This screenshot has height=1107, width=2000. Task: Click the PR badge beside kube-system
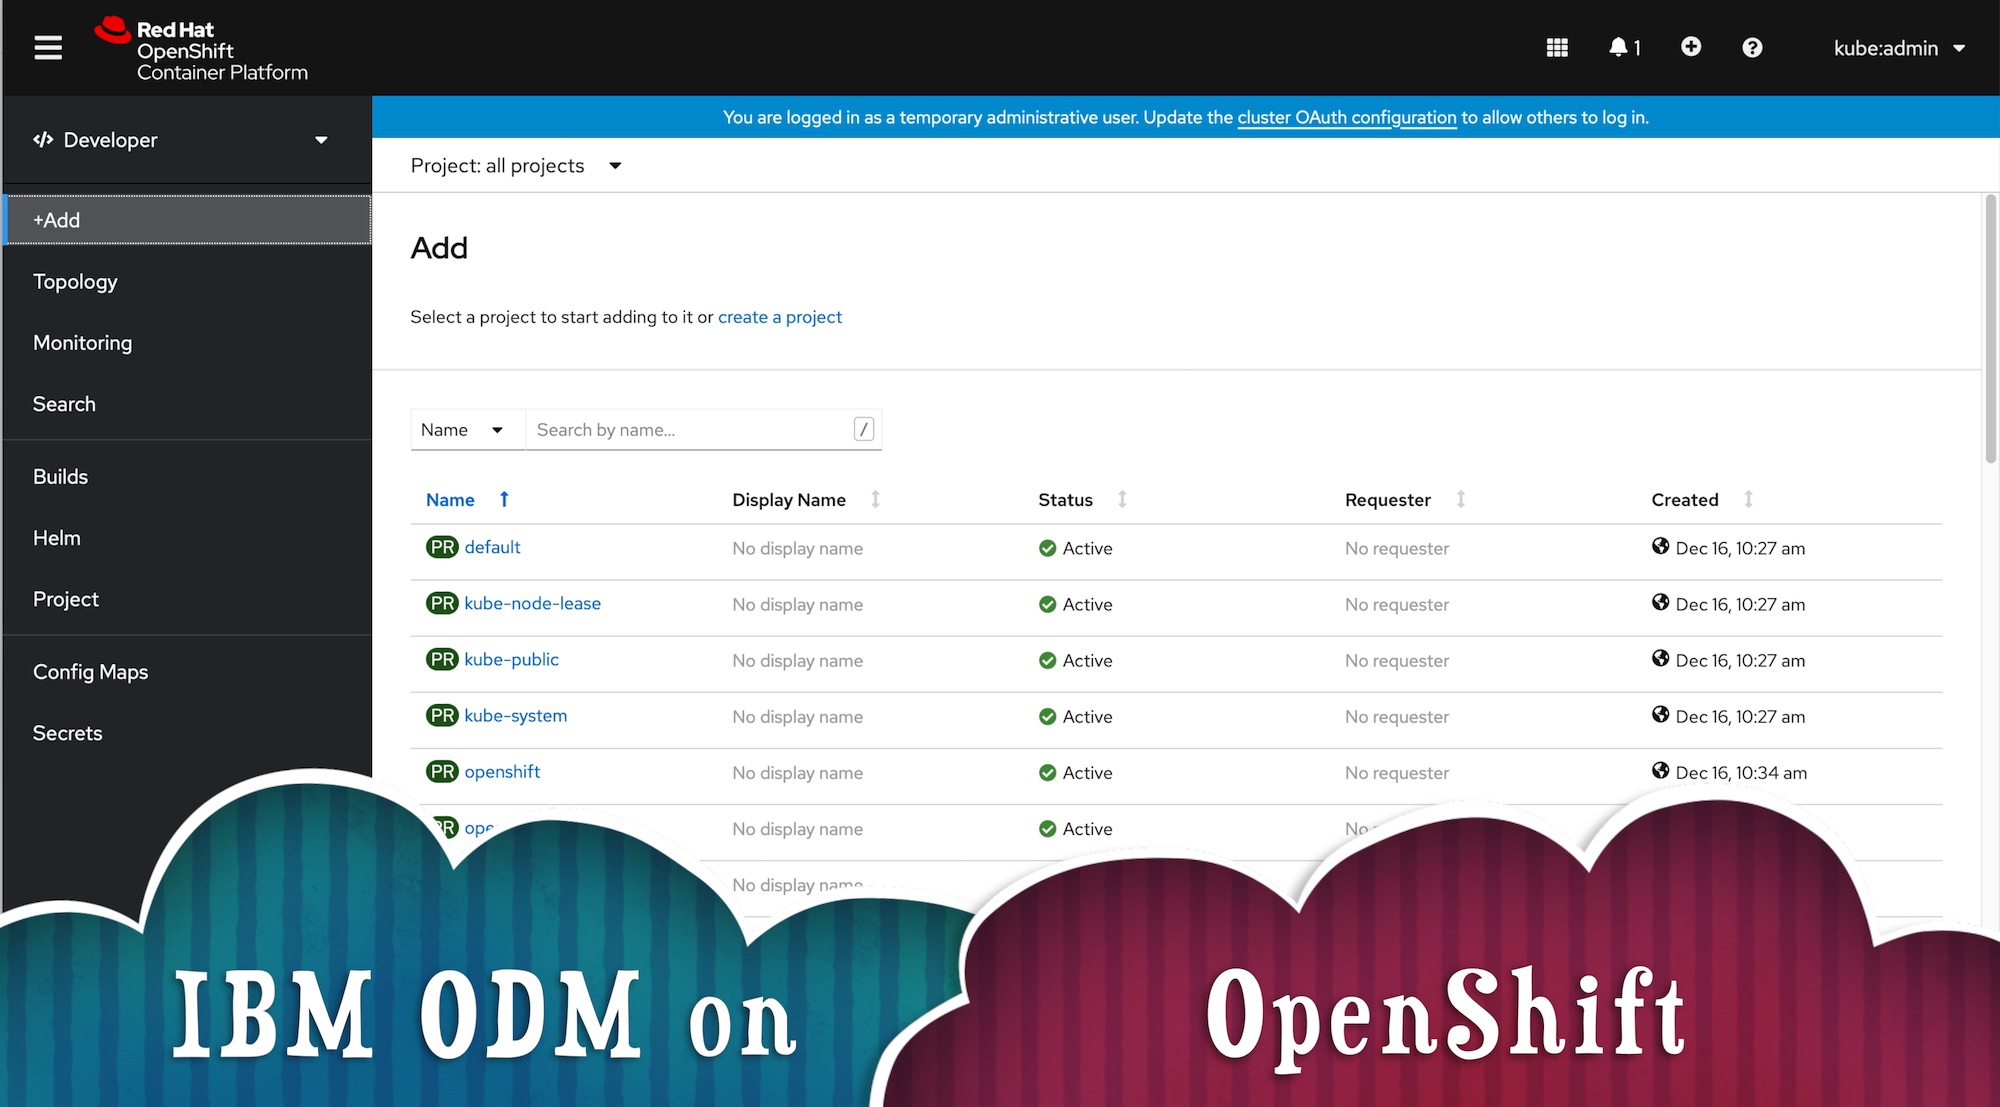(442, 715)
